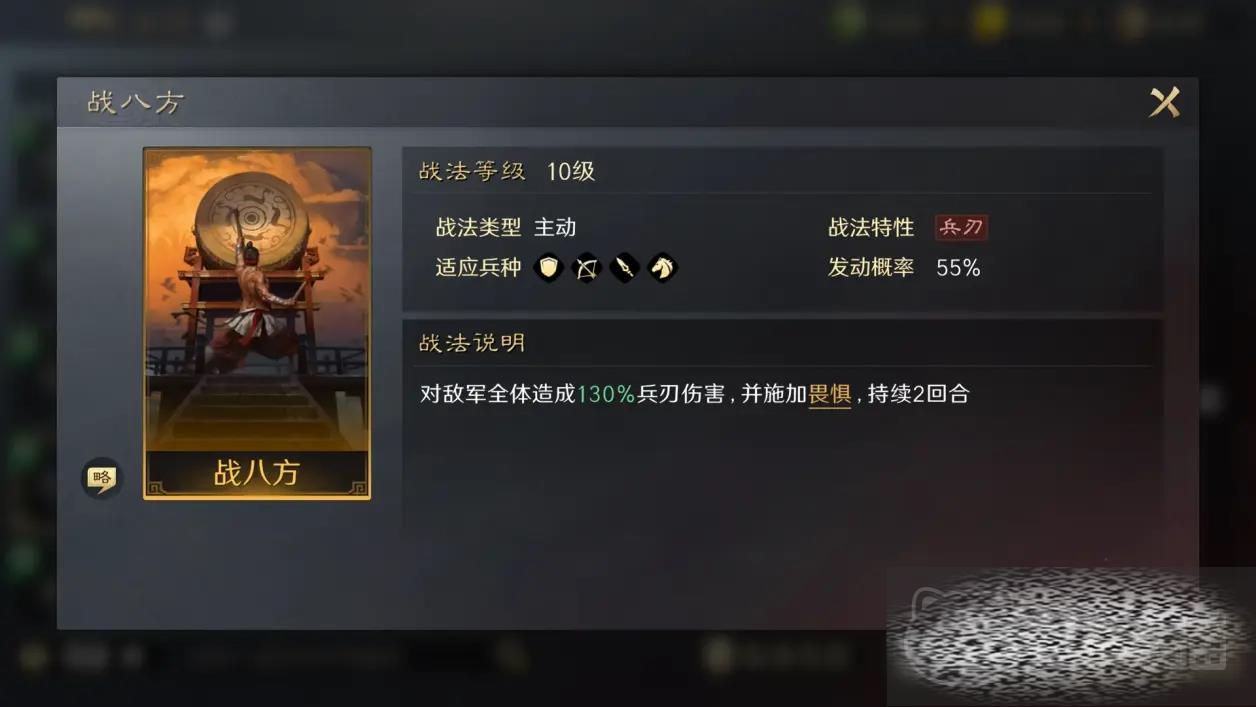This screenshot has width=1256, height=707.
Task: Open the underlined 畏惧 status link
Action: pyautogui.click(x=829, y=394)
